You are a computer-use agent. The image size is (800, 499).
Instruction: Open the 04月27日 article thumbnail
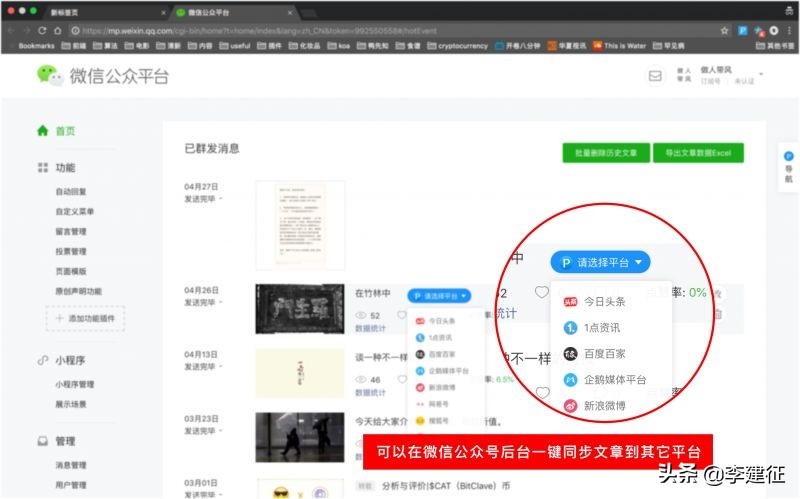point(300,225)
